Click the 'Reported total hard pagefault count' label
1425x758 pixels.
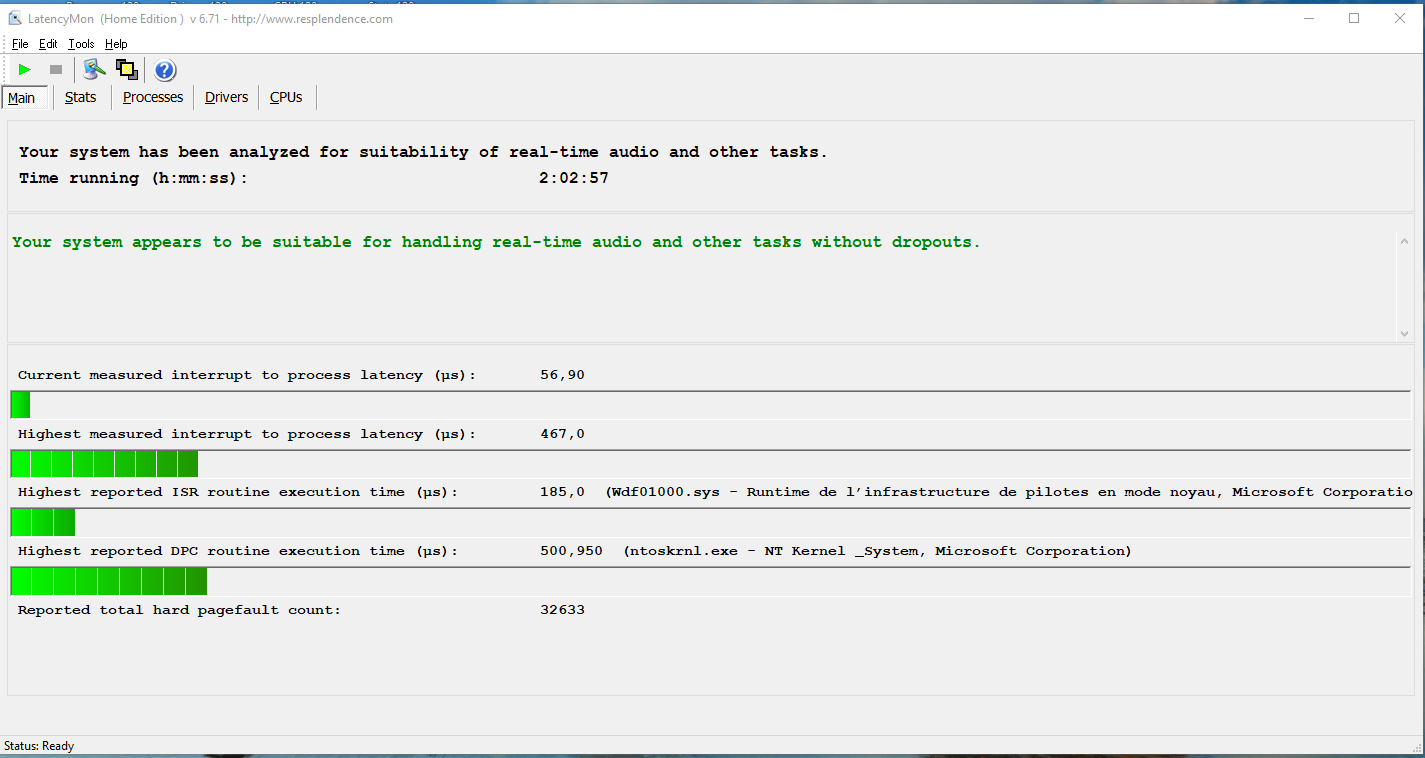pos(179,610)
